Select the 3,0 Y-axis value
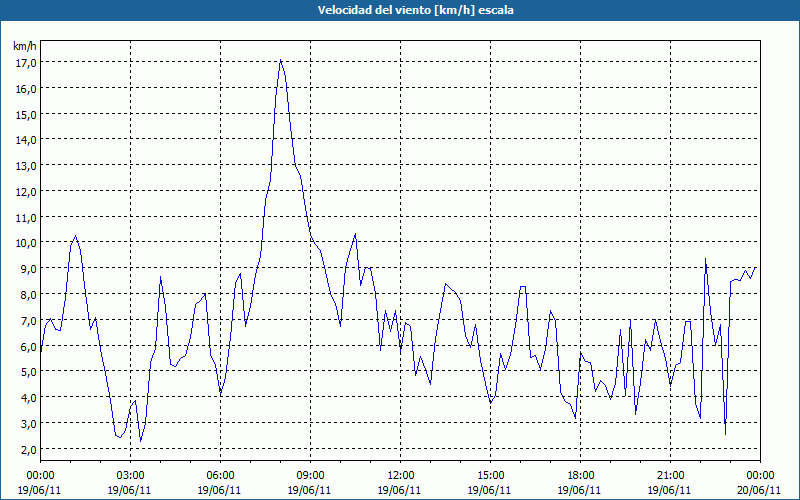This screenshot has height=500, width=800. [x=28, y=423]
